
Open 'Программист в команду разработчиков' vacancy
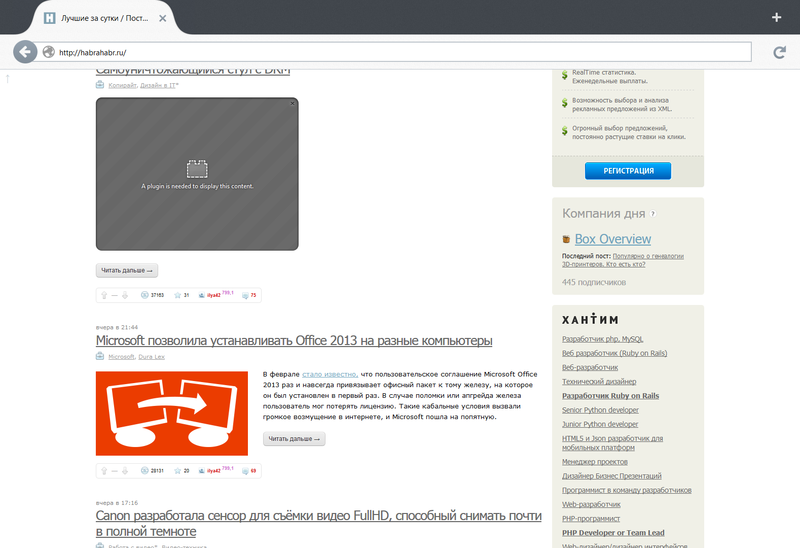click(x=627, y=490)
